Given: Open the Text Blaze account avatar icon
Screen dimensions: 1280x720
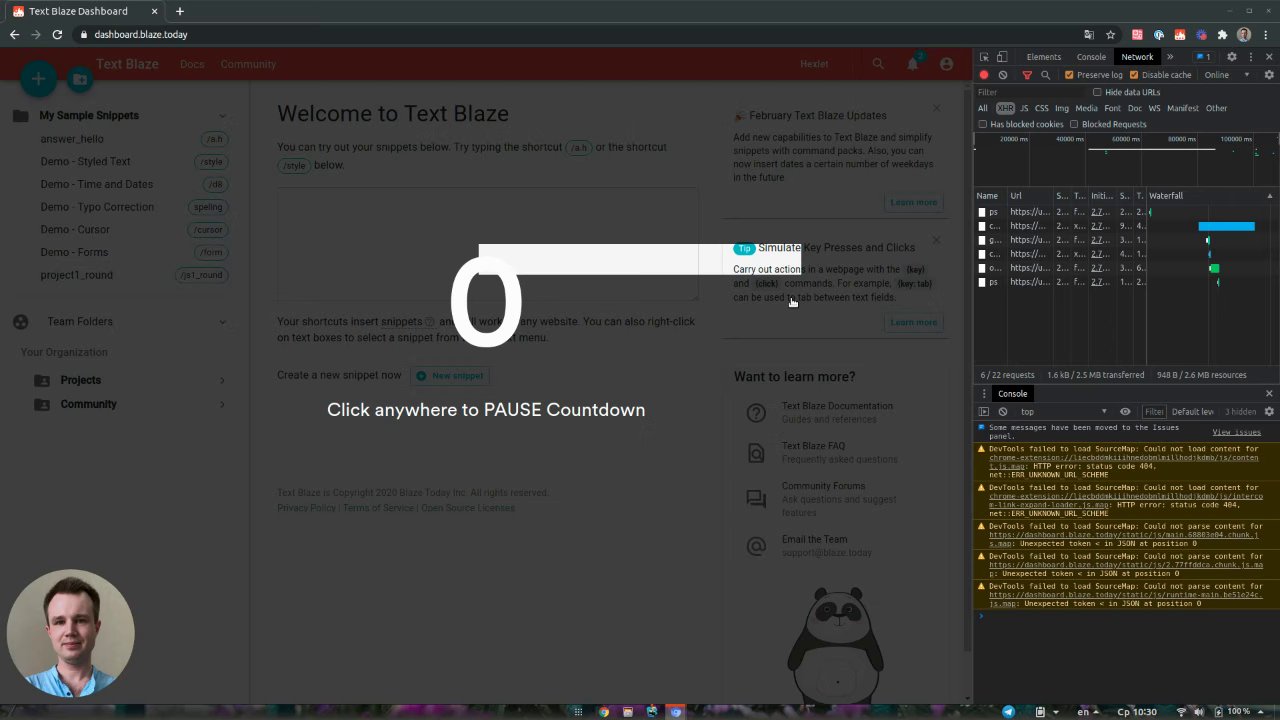Looking at the screenshot, I should coord(946,64).
